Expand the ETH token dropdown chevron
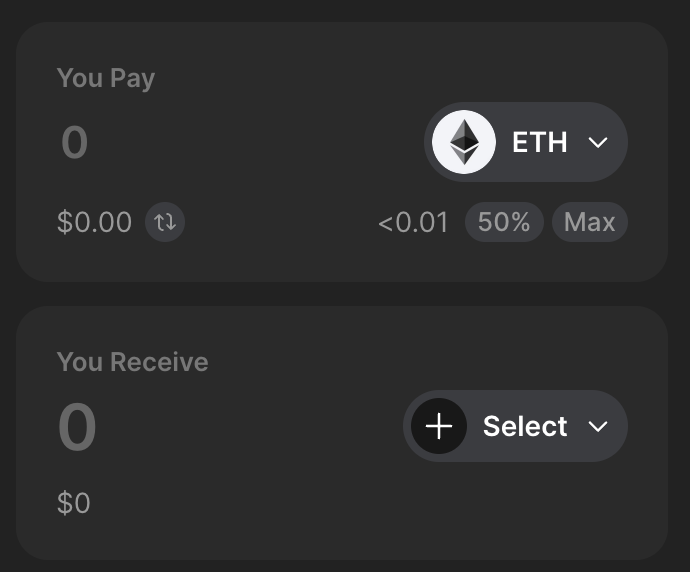690x572 pixels. point(598,142)
